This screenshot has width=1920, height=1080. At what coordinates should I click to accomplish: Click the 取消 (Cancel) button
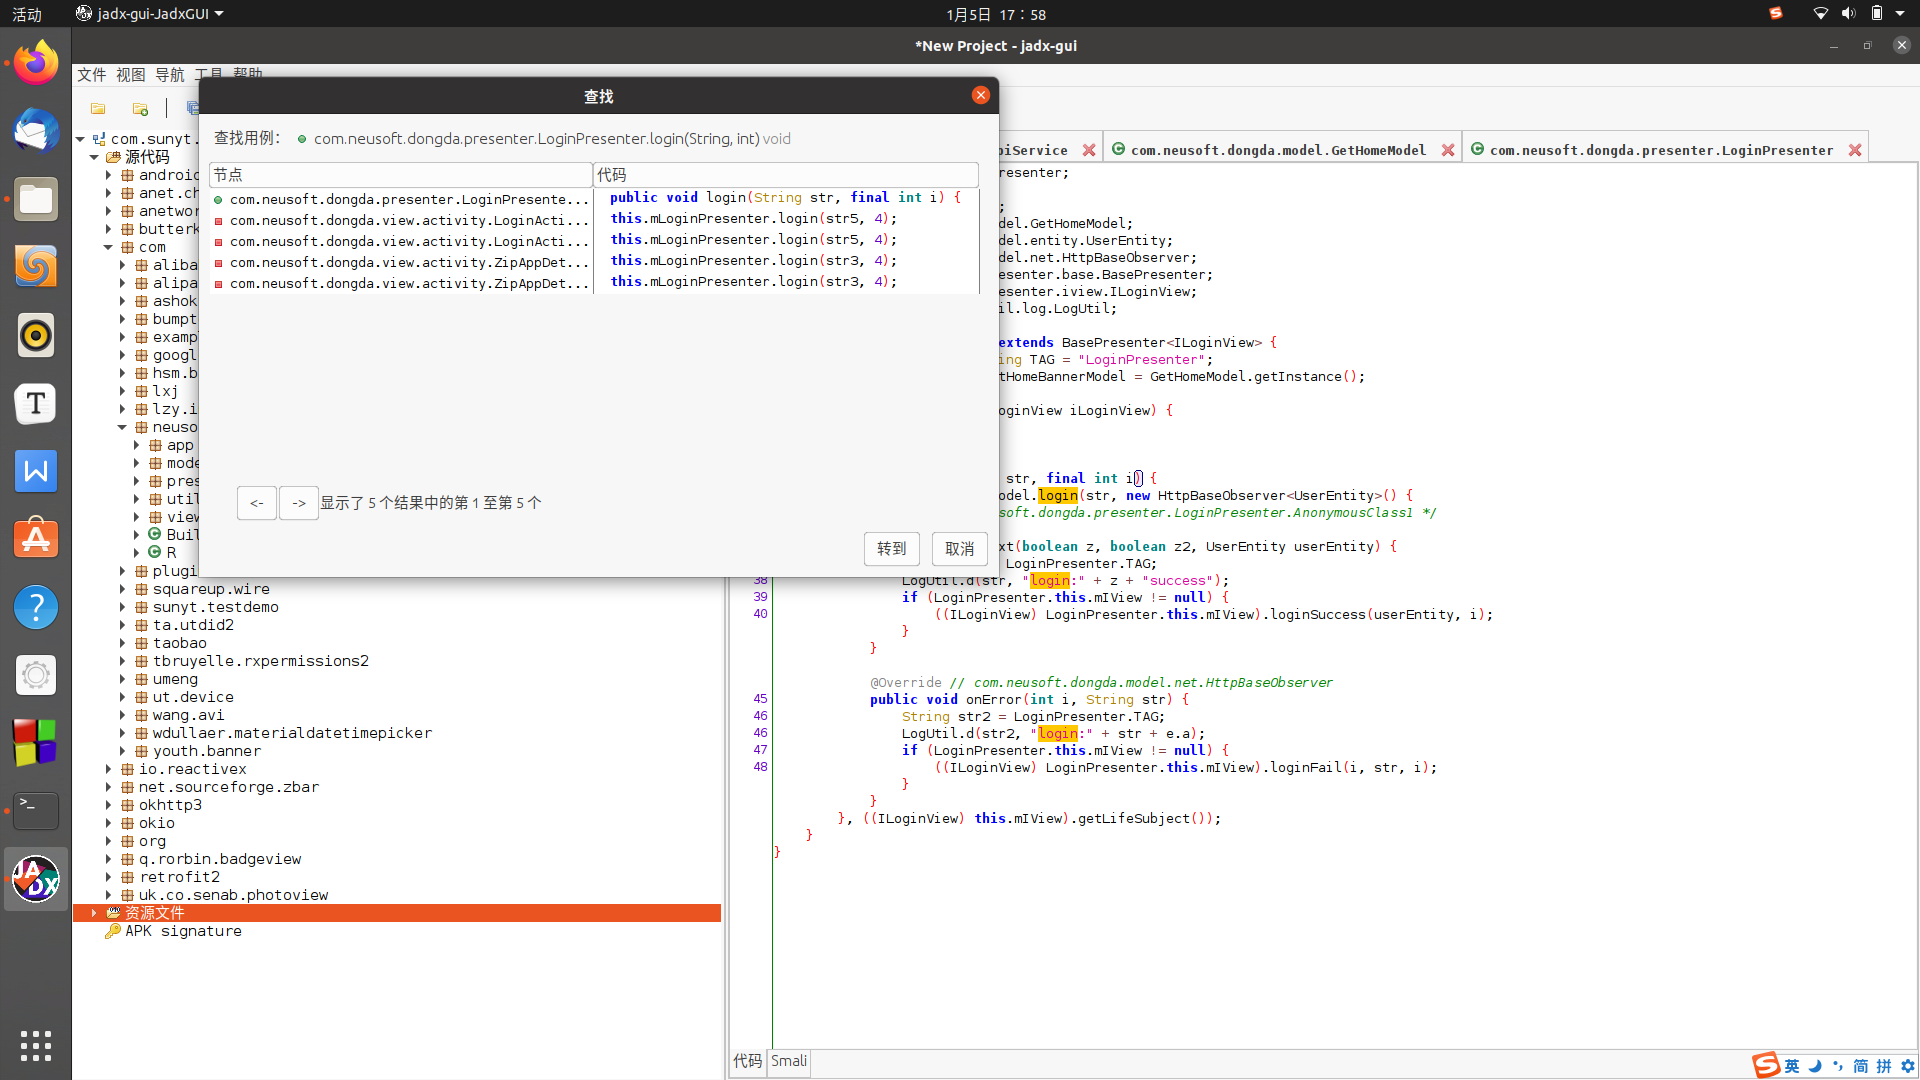click(960, 549)
